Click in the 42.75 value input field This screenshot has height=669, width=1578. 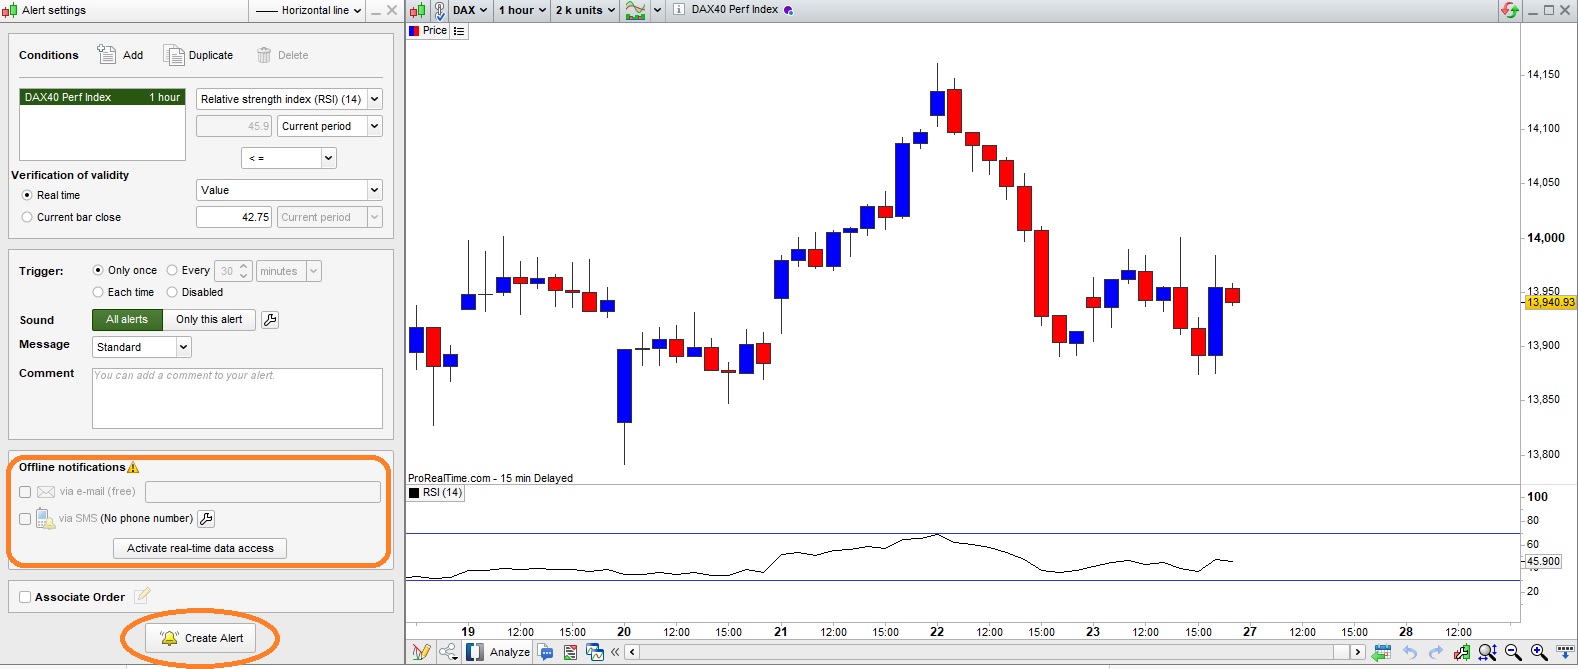tap(234, 217)
